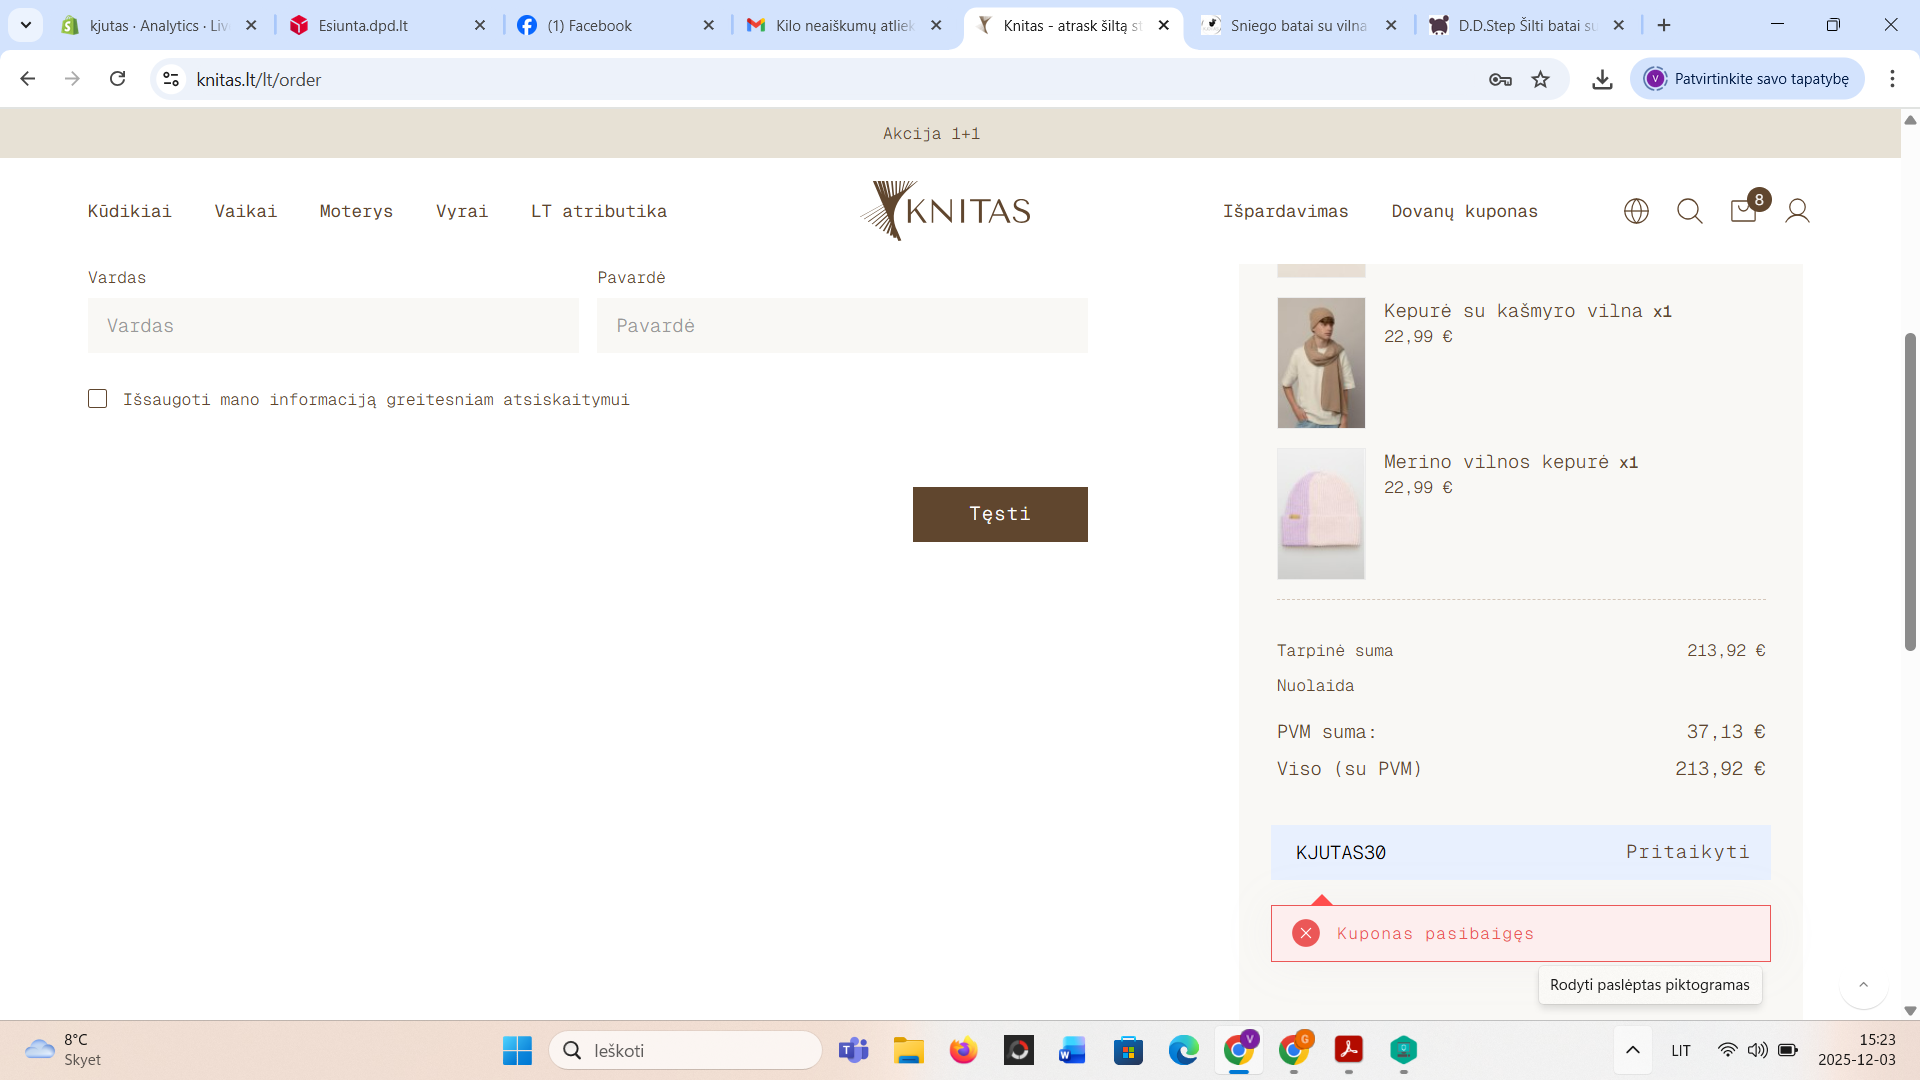The image size is (1920, 1080).
Task: Click the search magnifier icon in header
Action: [1690, 211]
